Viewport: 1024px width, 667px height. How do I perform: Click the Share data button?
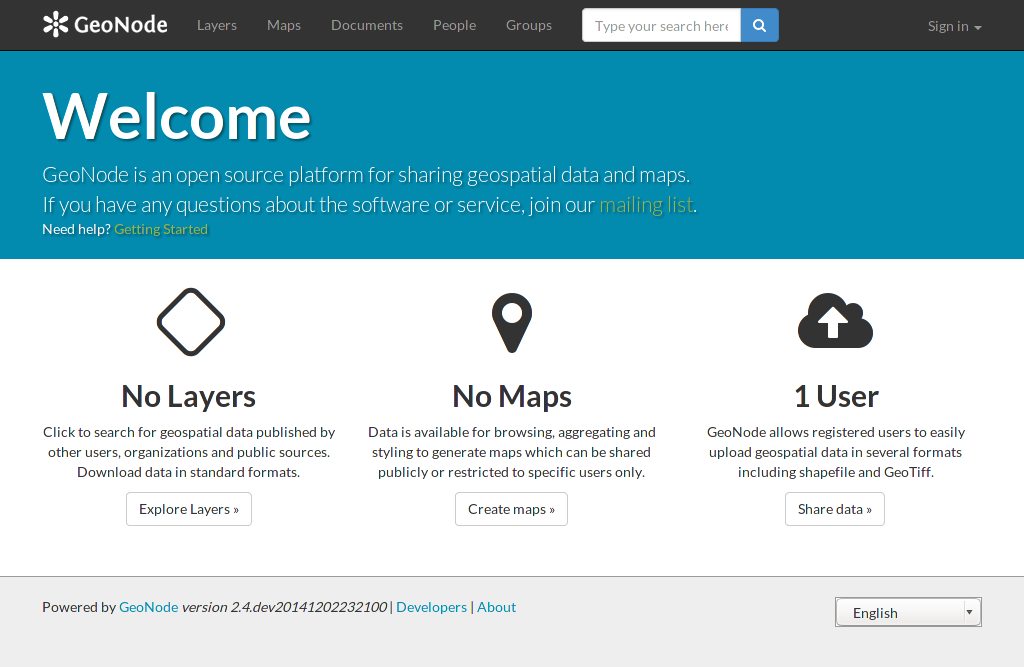pos(835,509)
